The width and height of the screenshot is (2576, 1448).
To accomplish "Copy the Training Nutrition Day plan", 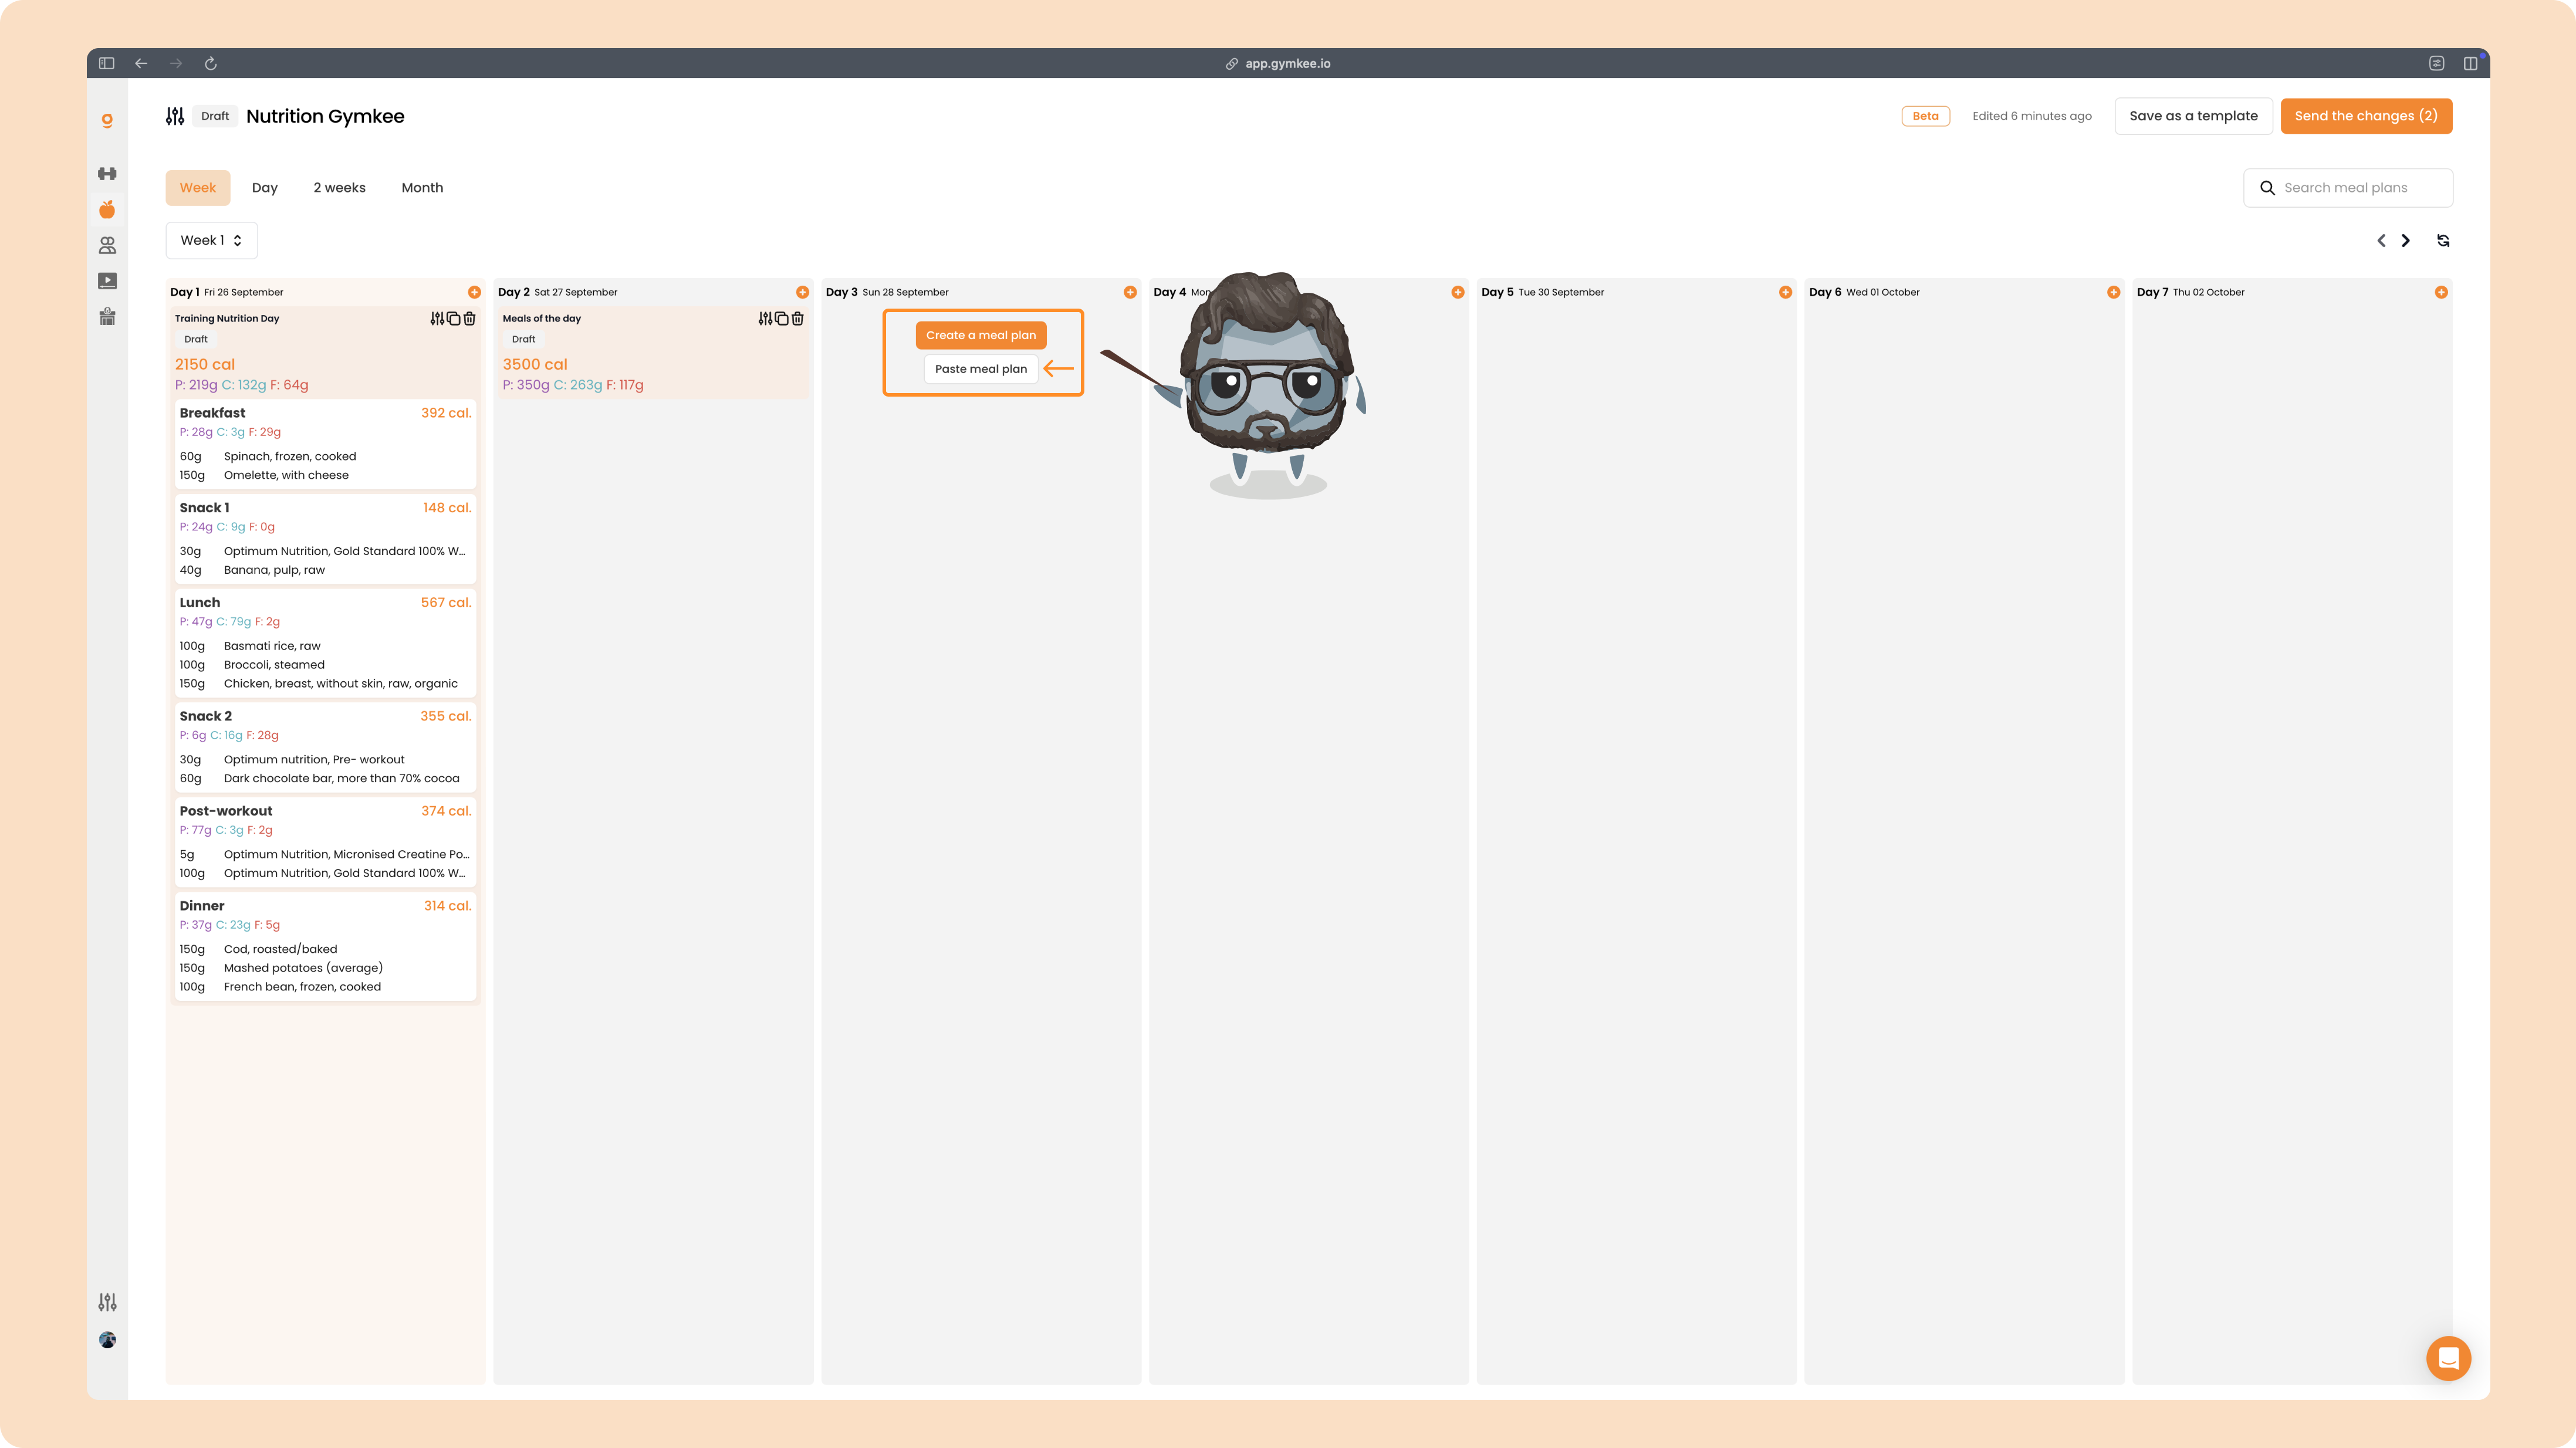I will point(453,318).
